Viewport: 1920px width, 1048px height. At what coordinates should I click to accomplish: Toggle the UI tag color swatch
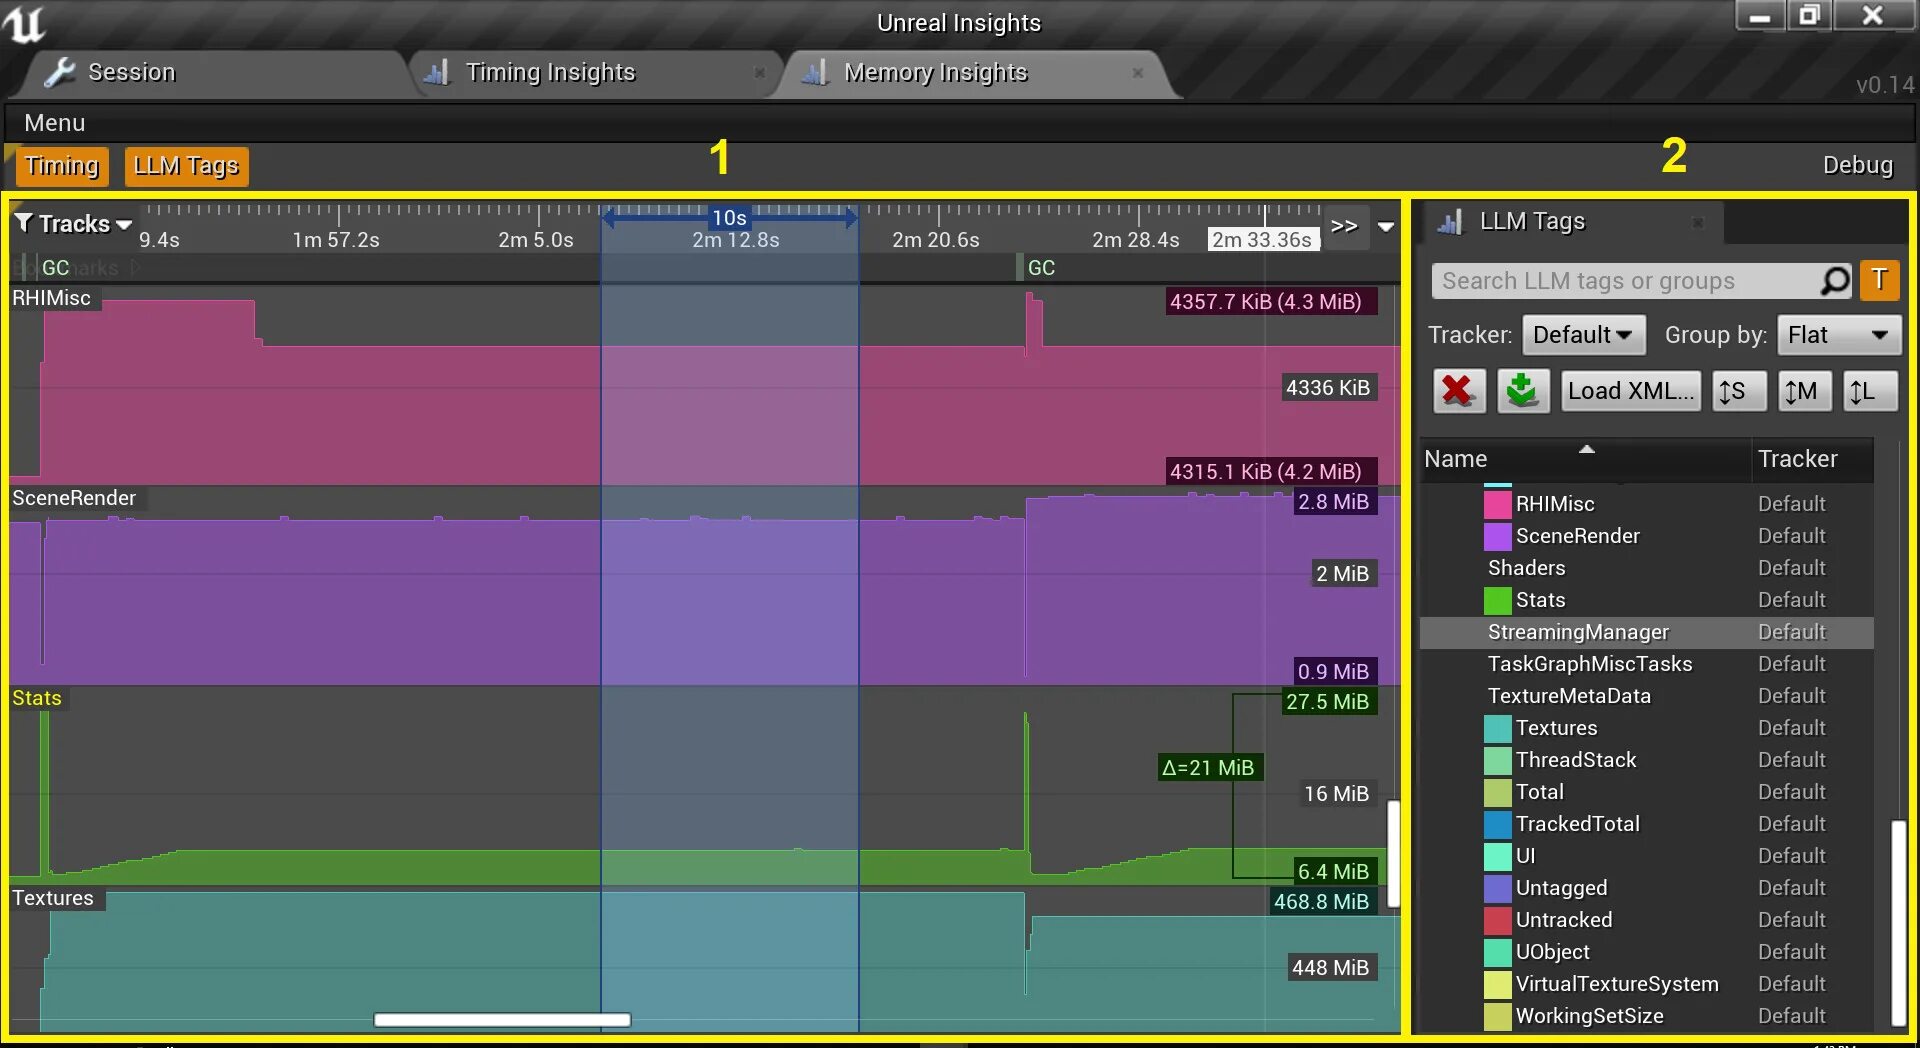click(1497, 856)
